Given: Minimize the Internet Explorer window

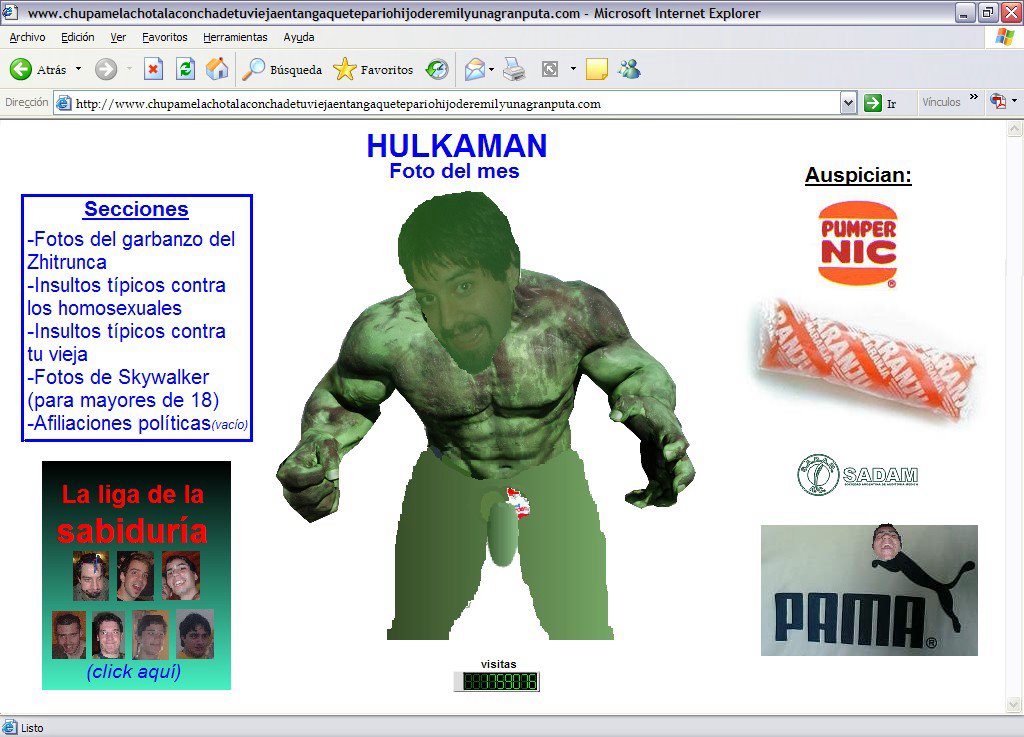Looking at the screenshot, I should (x=963, y=12).
